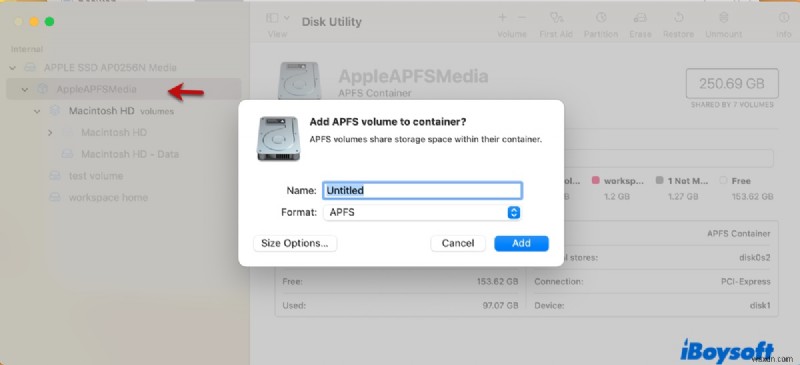Image resolution: width=800 pixels, height=365 pixels.
Task: Click the Used 97.07 GB table value
Action: (502, 306)
